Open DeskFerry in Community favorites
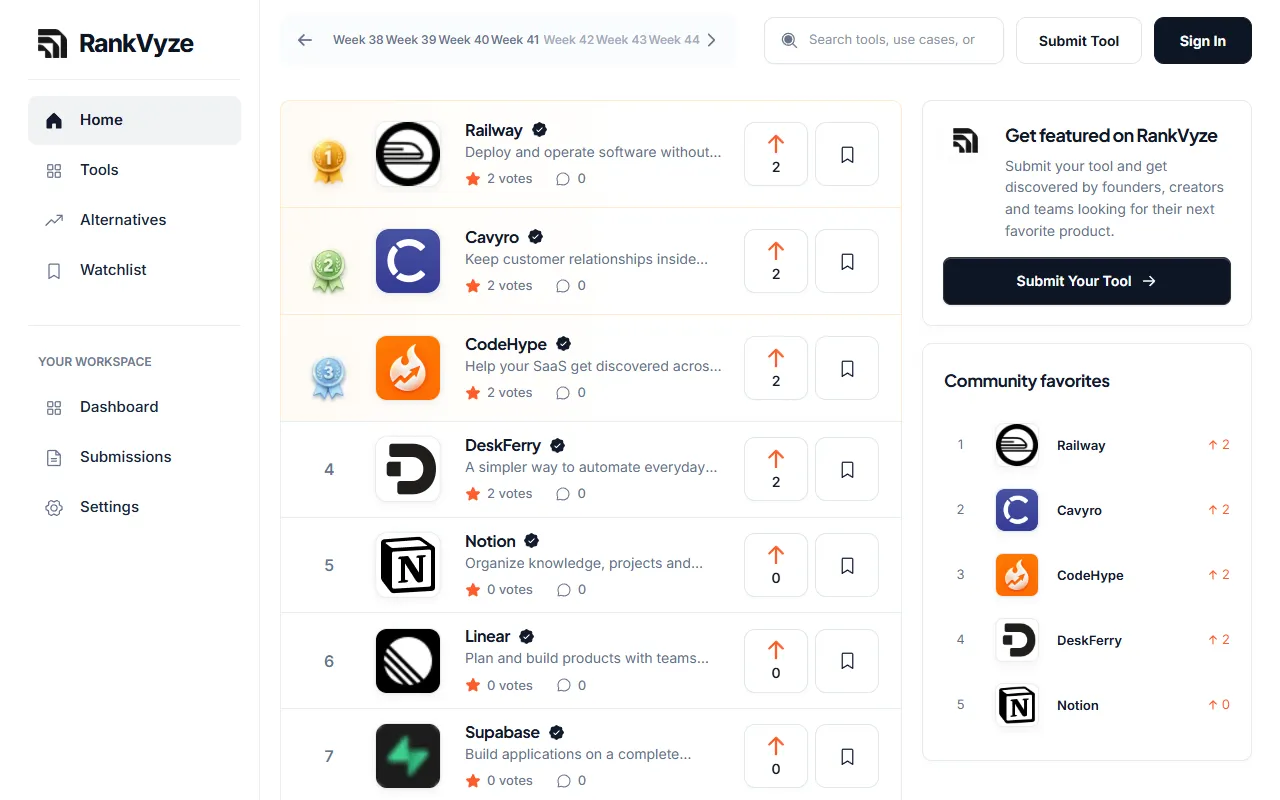 1087,640
